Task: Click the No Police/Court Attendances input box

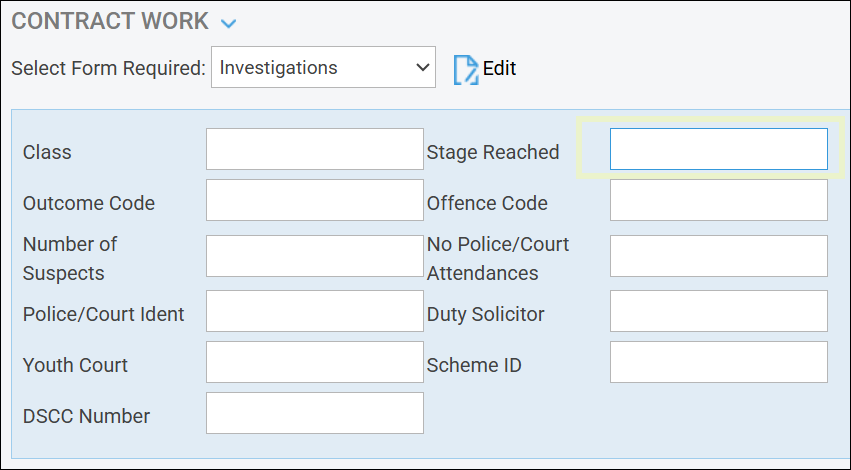Action: (x=718, y=256)
